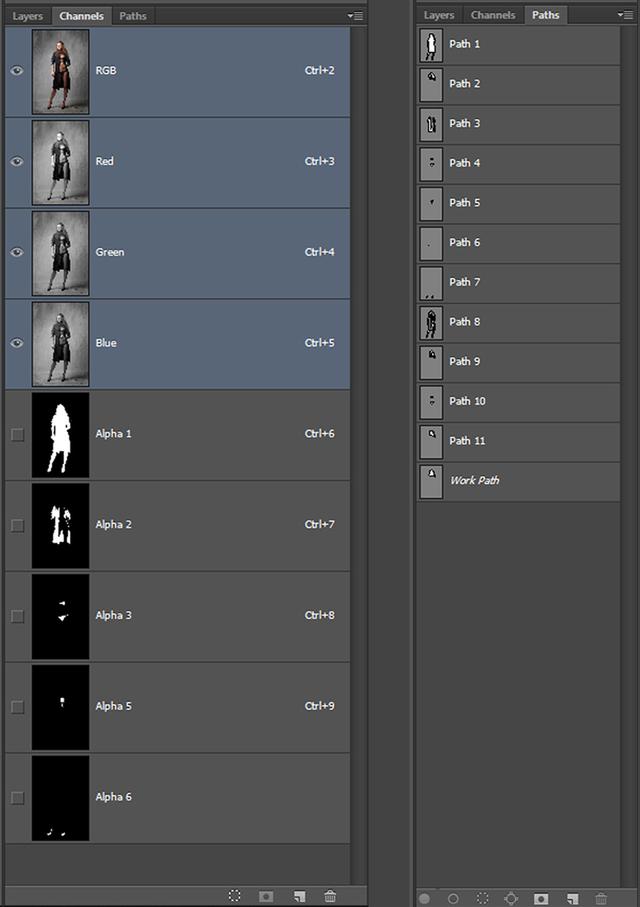Make work path from selection icon
This screenshot has width=640, height=907.
511,898
